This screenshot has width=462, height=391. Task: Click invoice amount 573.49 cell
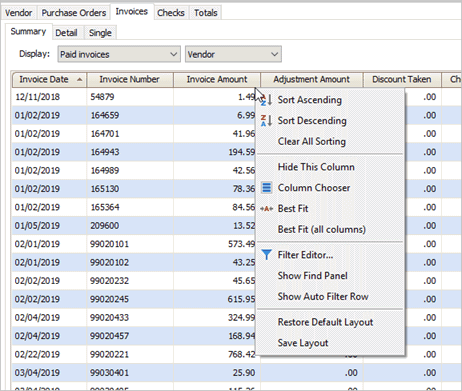[x=215, y=244]
